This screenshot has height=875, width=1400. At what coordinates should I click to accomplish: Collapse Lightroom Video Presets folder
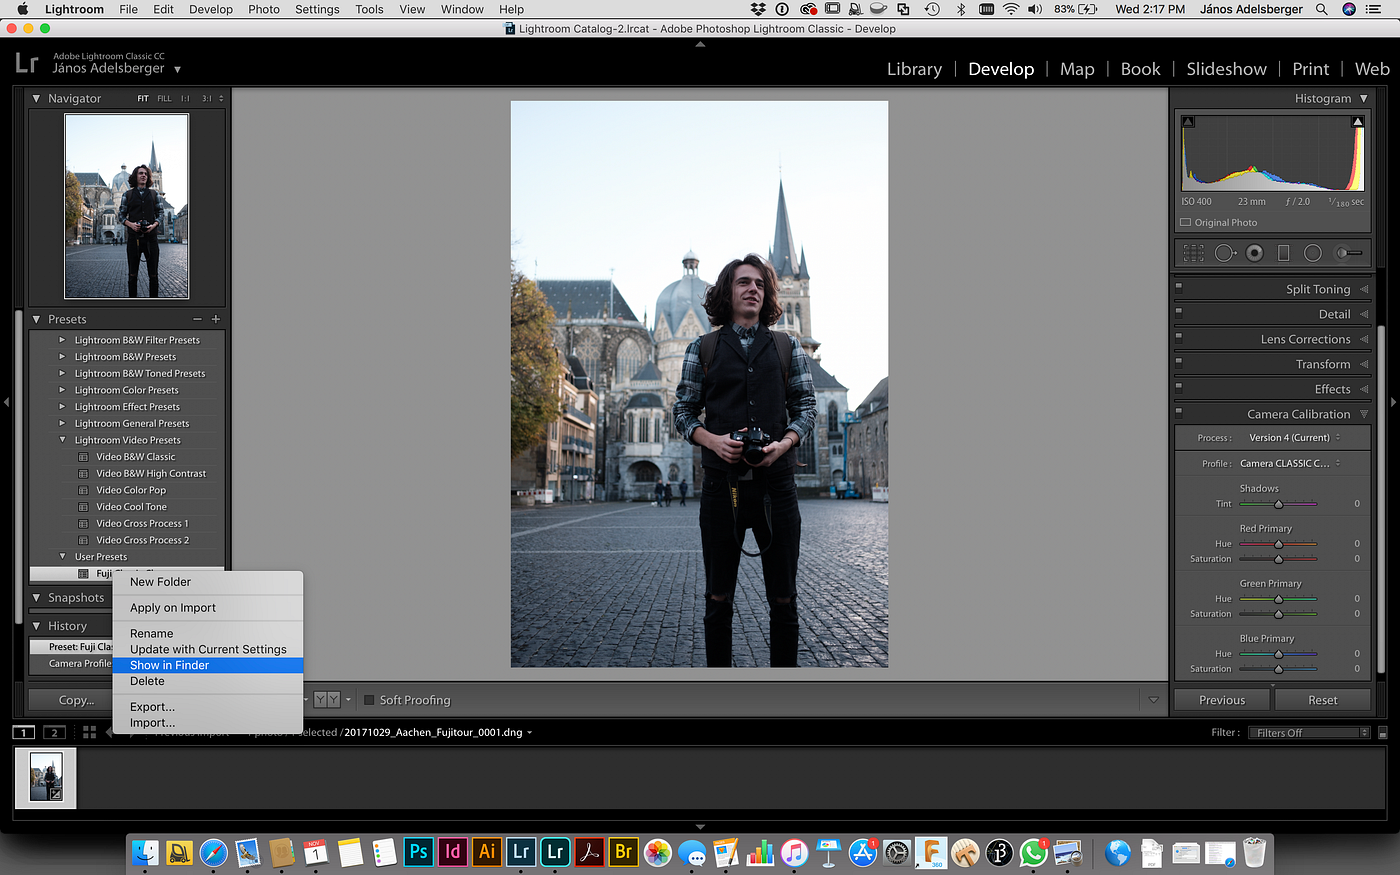pos(62,440)
